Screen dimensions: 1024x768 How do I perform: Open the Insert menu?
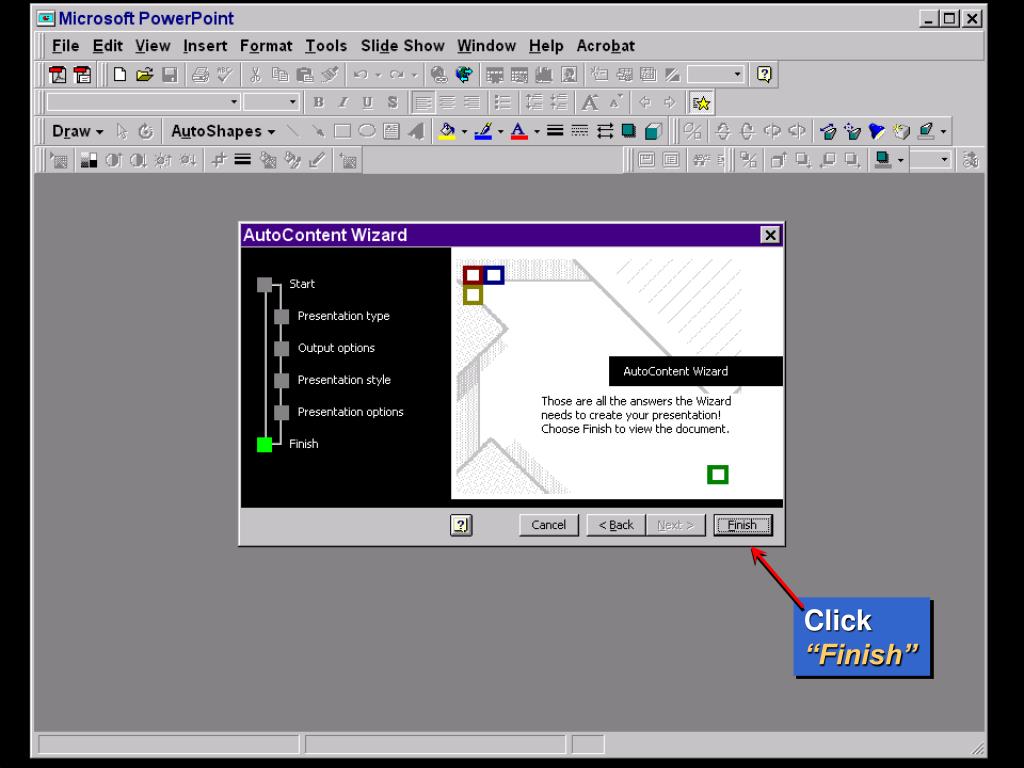pos(205,46)
